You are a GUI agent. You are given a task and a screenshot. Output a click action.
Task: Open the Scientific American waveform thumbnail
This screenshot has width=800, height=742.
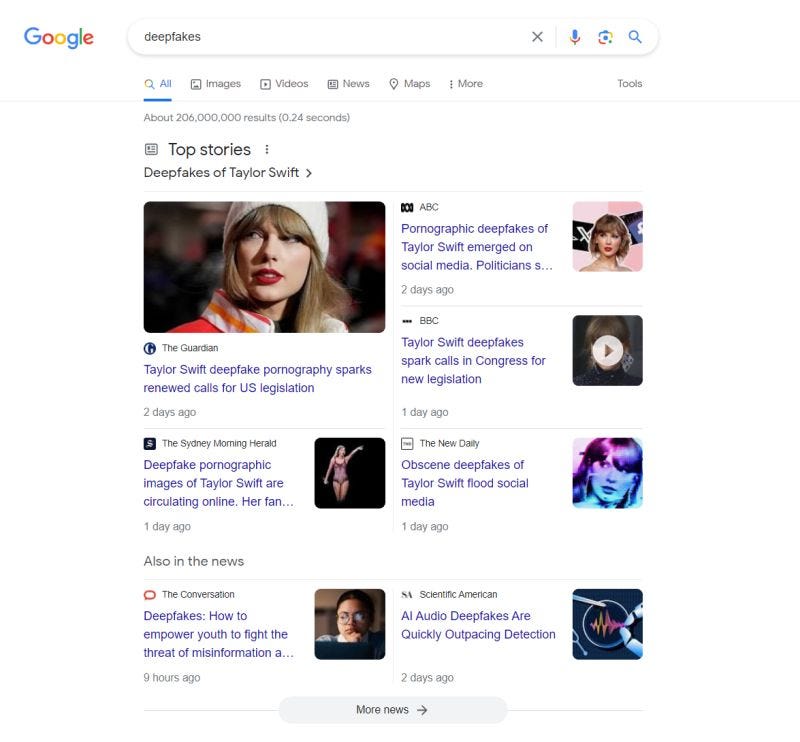pos(607,624)
